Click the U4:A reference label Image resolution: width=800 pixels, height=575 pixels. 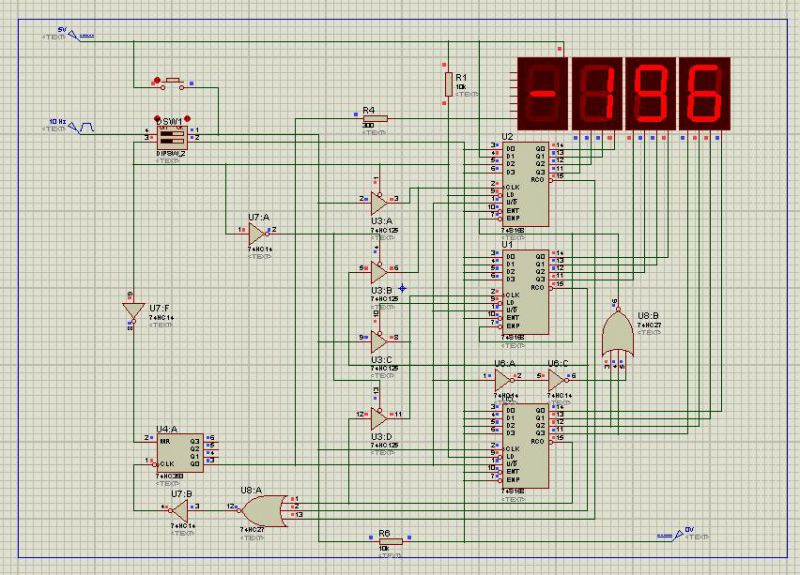[x=167, y=429]
